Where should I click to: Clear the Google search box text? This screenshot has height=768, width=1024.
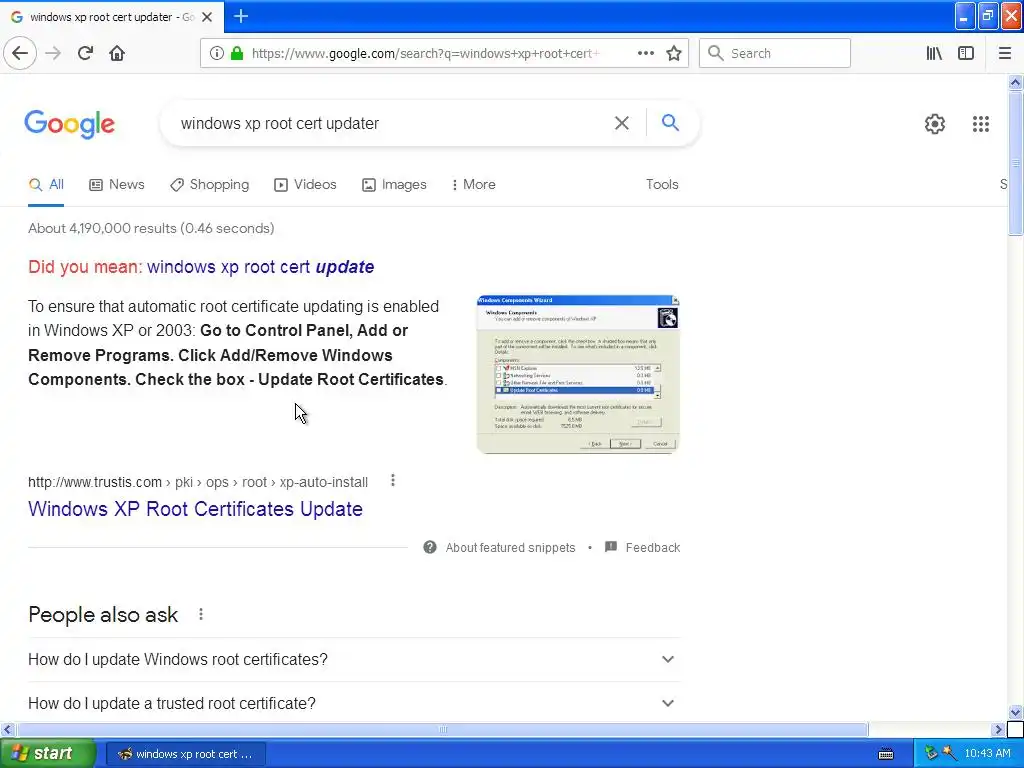(x=622, y=123)
